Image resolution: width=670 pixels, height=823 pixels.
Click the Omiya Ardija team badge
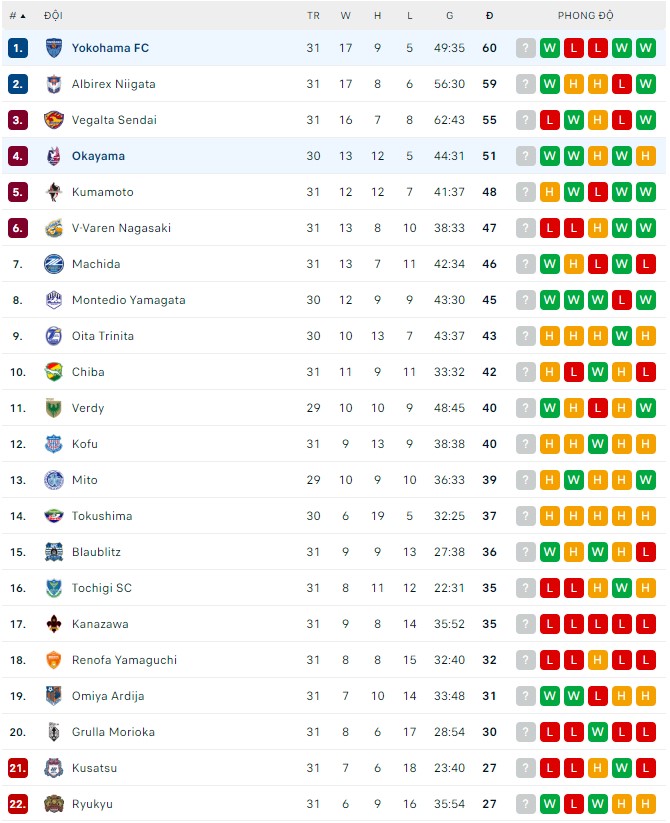(x=54, y=696)
